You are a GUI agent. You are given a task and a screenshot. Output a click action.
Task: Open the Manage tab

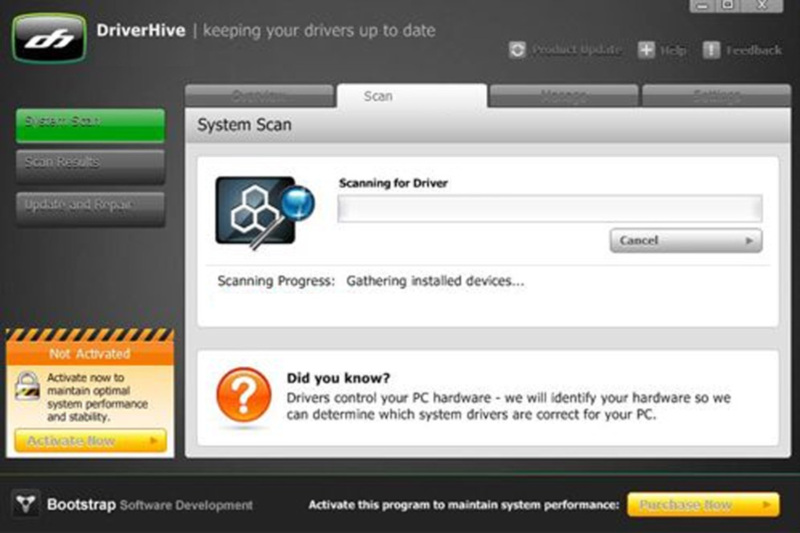(x=564, y=96)
